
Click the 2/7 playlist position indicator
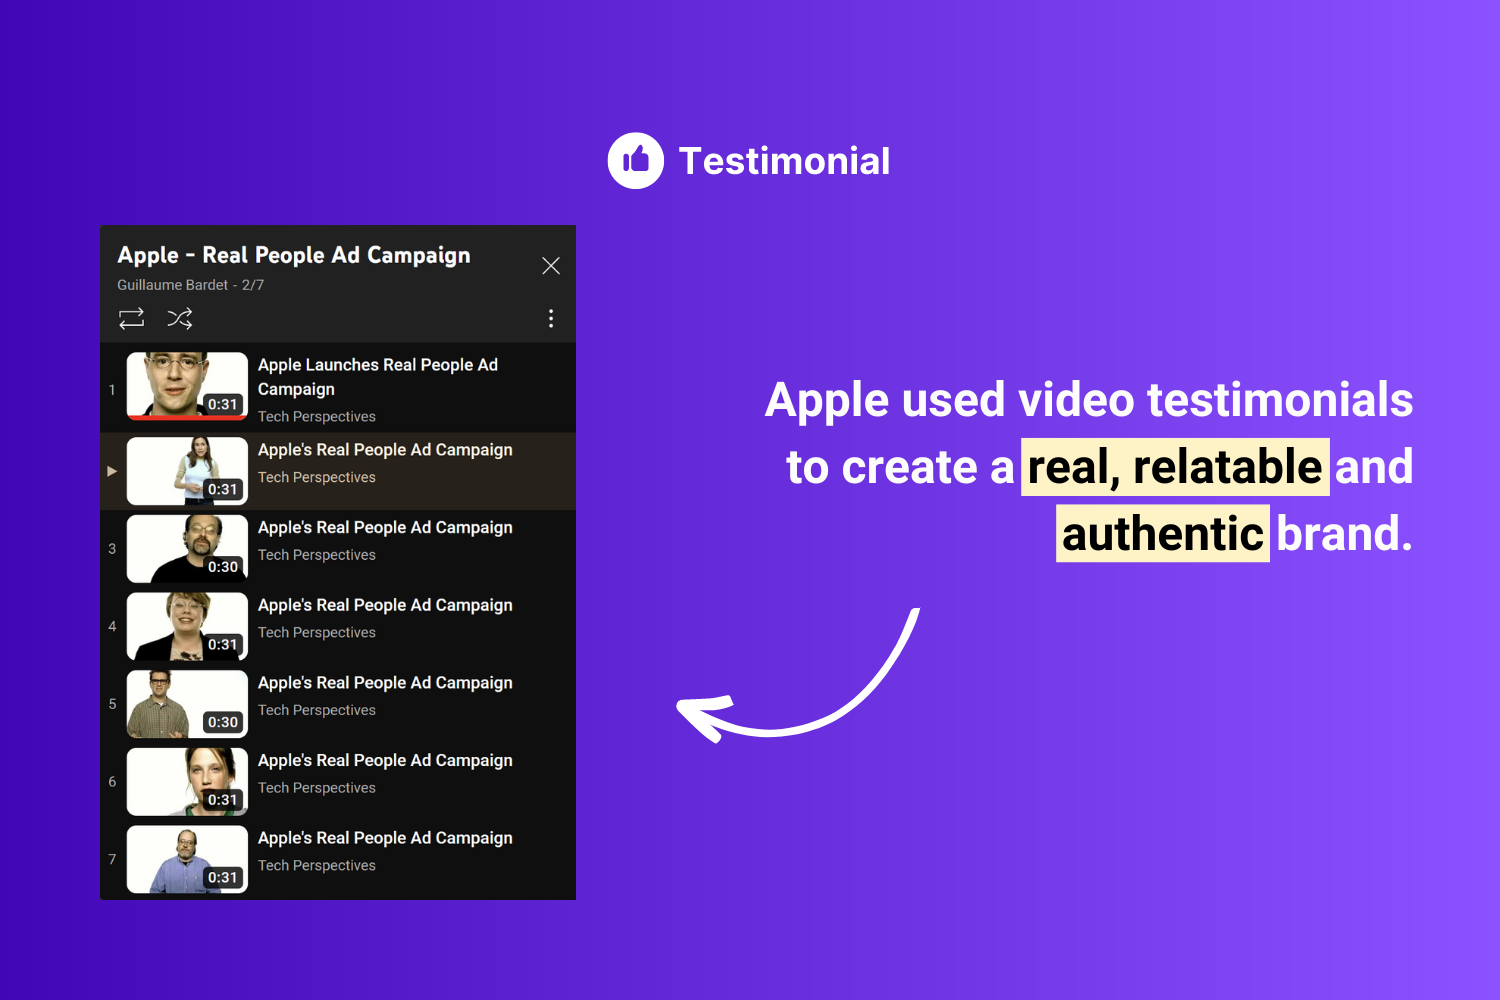point(252,285)
